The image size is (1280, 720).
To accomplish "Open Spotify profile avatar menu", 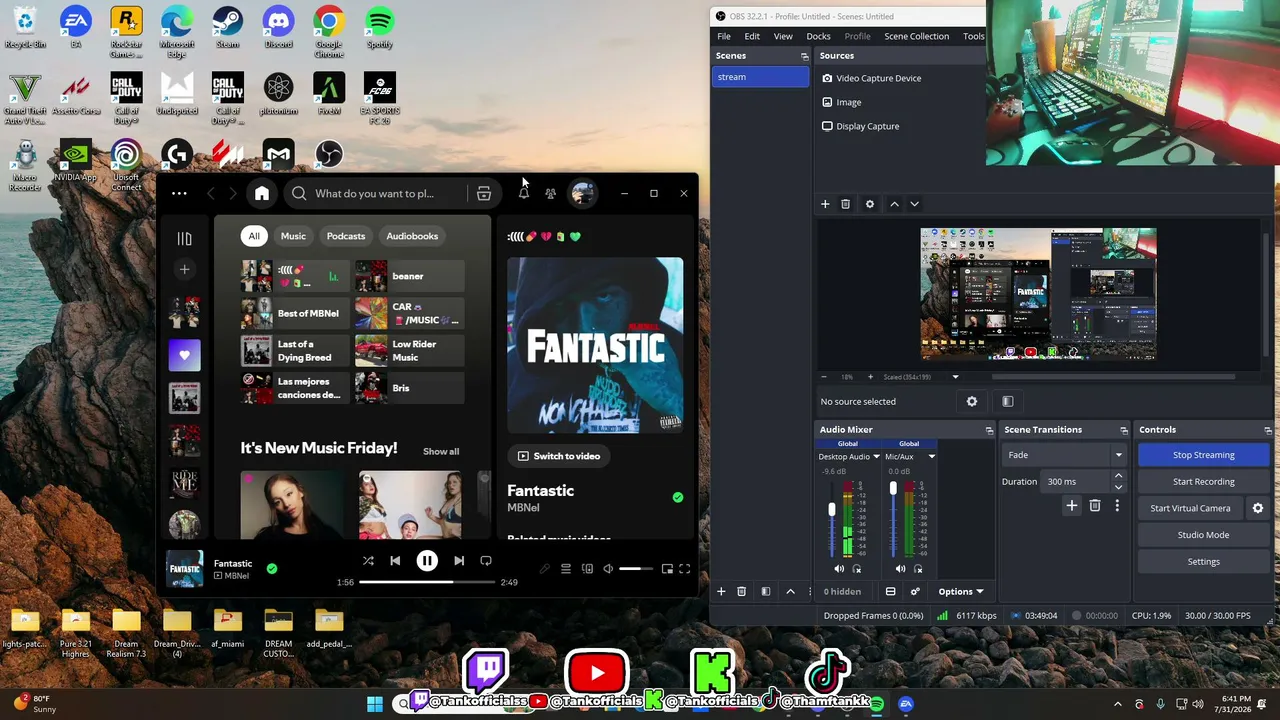I will pos(582,193).
